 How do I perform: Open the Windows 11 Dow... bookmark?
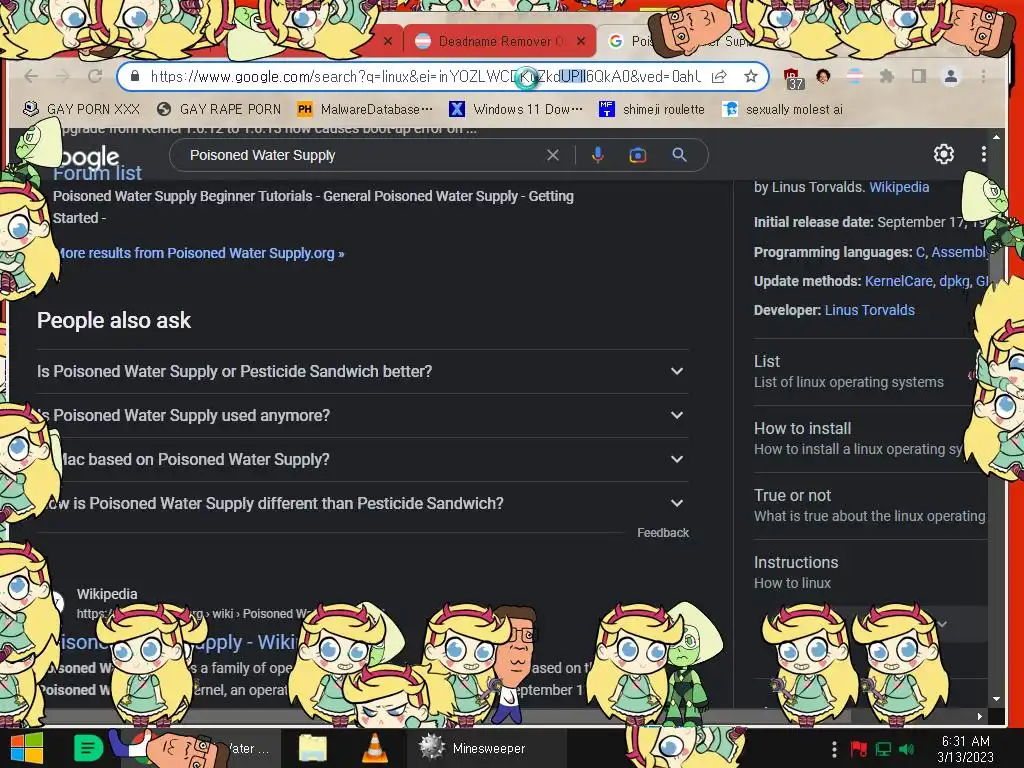tap(516, 109)
